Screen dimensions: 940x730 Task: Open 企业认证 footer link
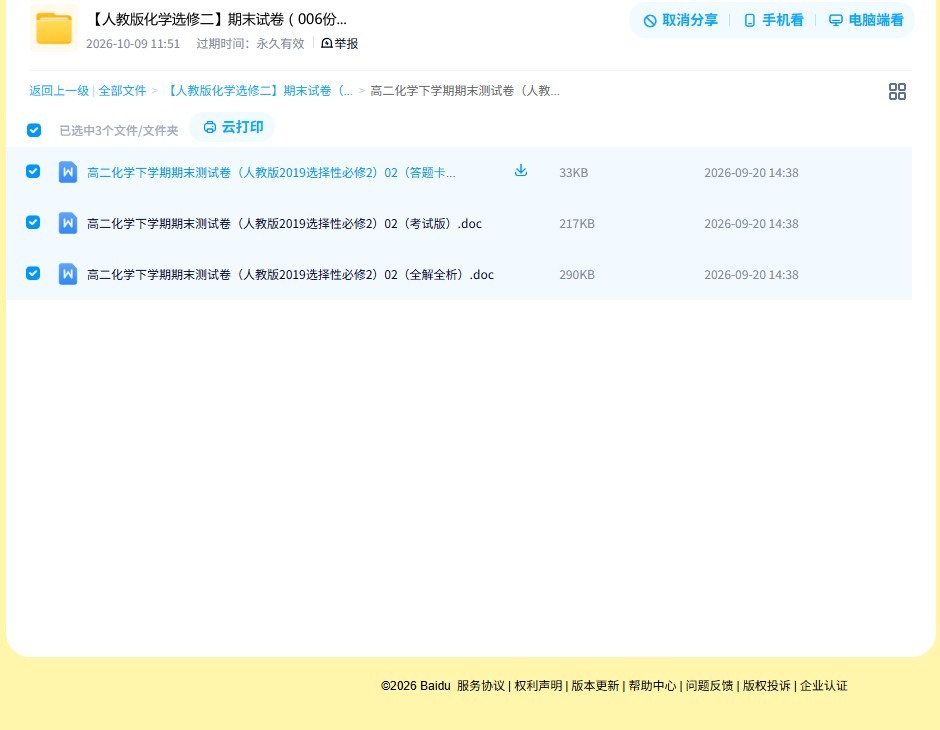pos(824,686)
